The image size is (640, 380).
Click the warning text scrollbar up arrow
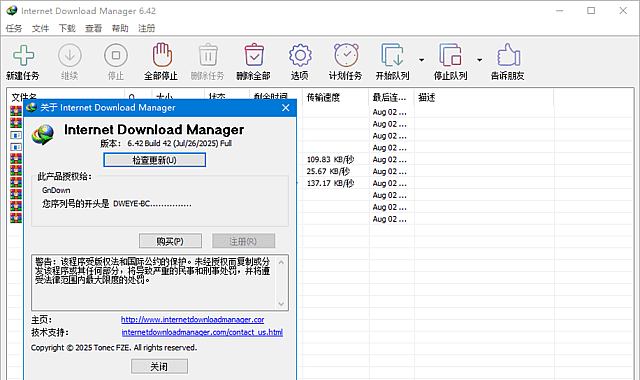coord(281,262)
